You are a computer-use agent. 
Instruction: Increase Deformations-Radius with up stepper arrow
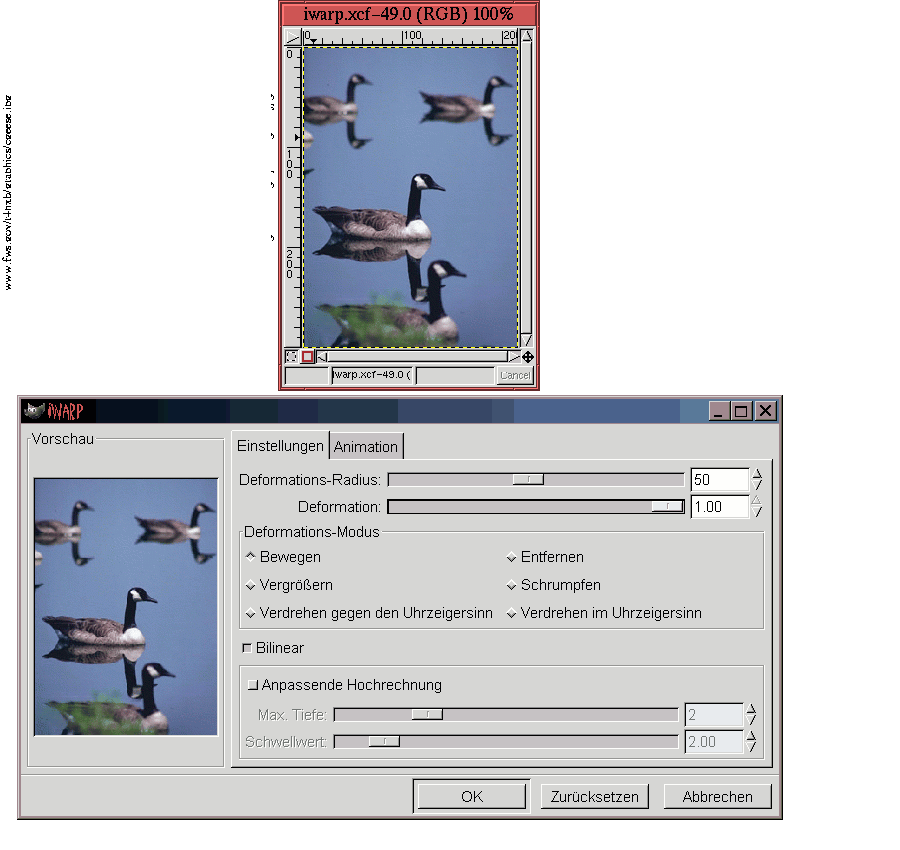click(757, 474)
